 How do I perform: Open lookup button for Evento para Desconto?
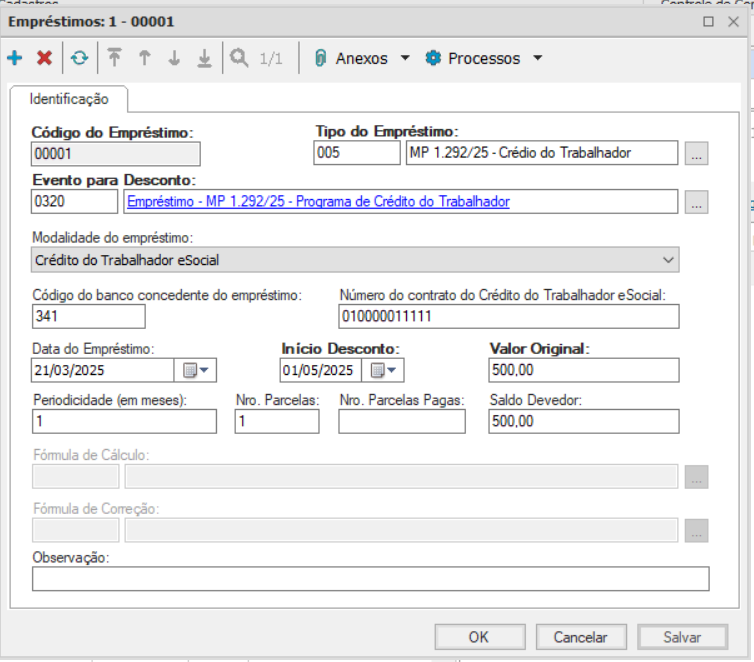click(x=696, y=202)
